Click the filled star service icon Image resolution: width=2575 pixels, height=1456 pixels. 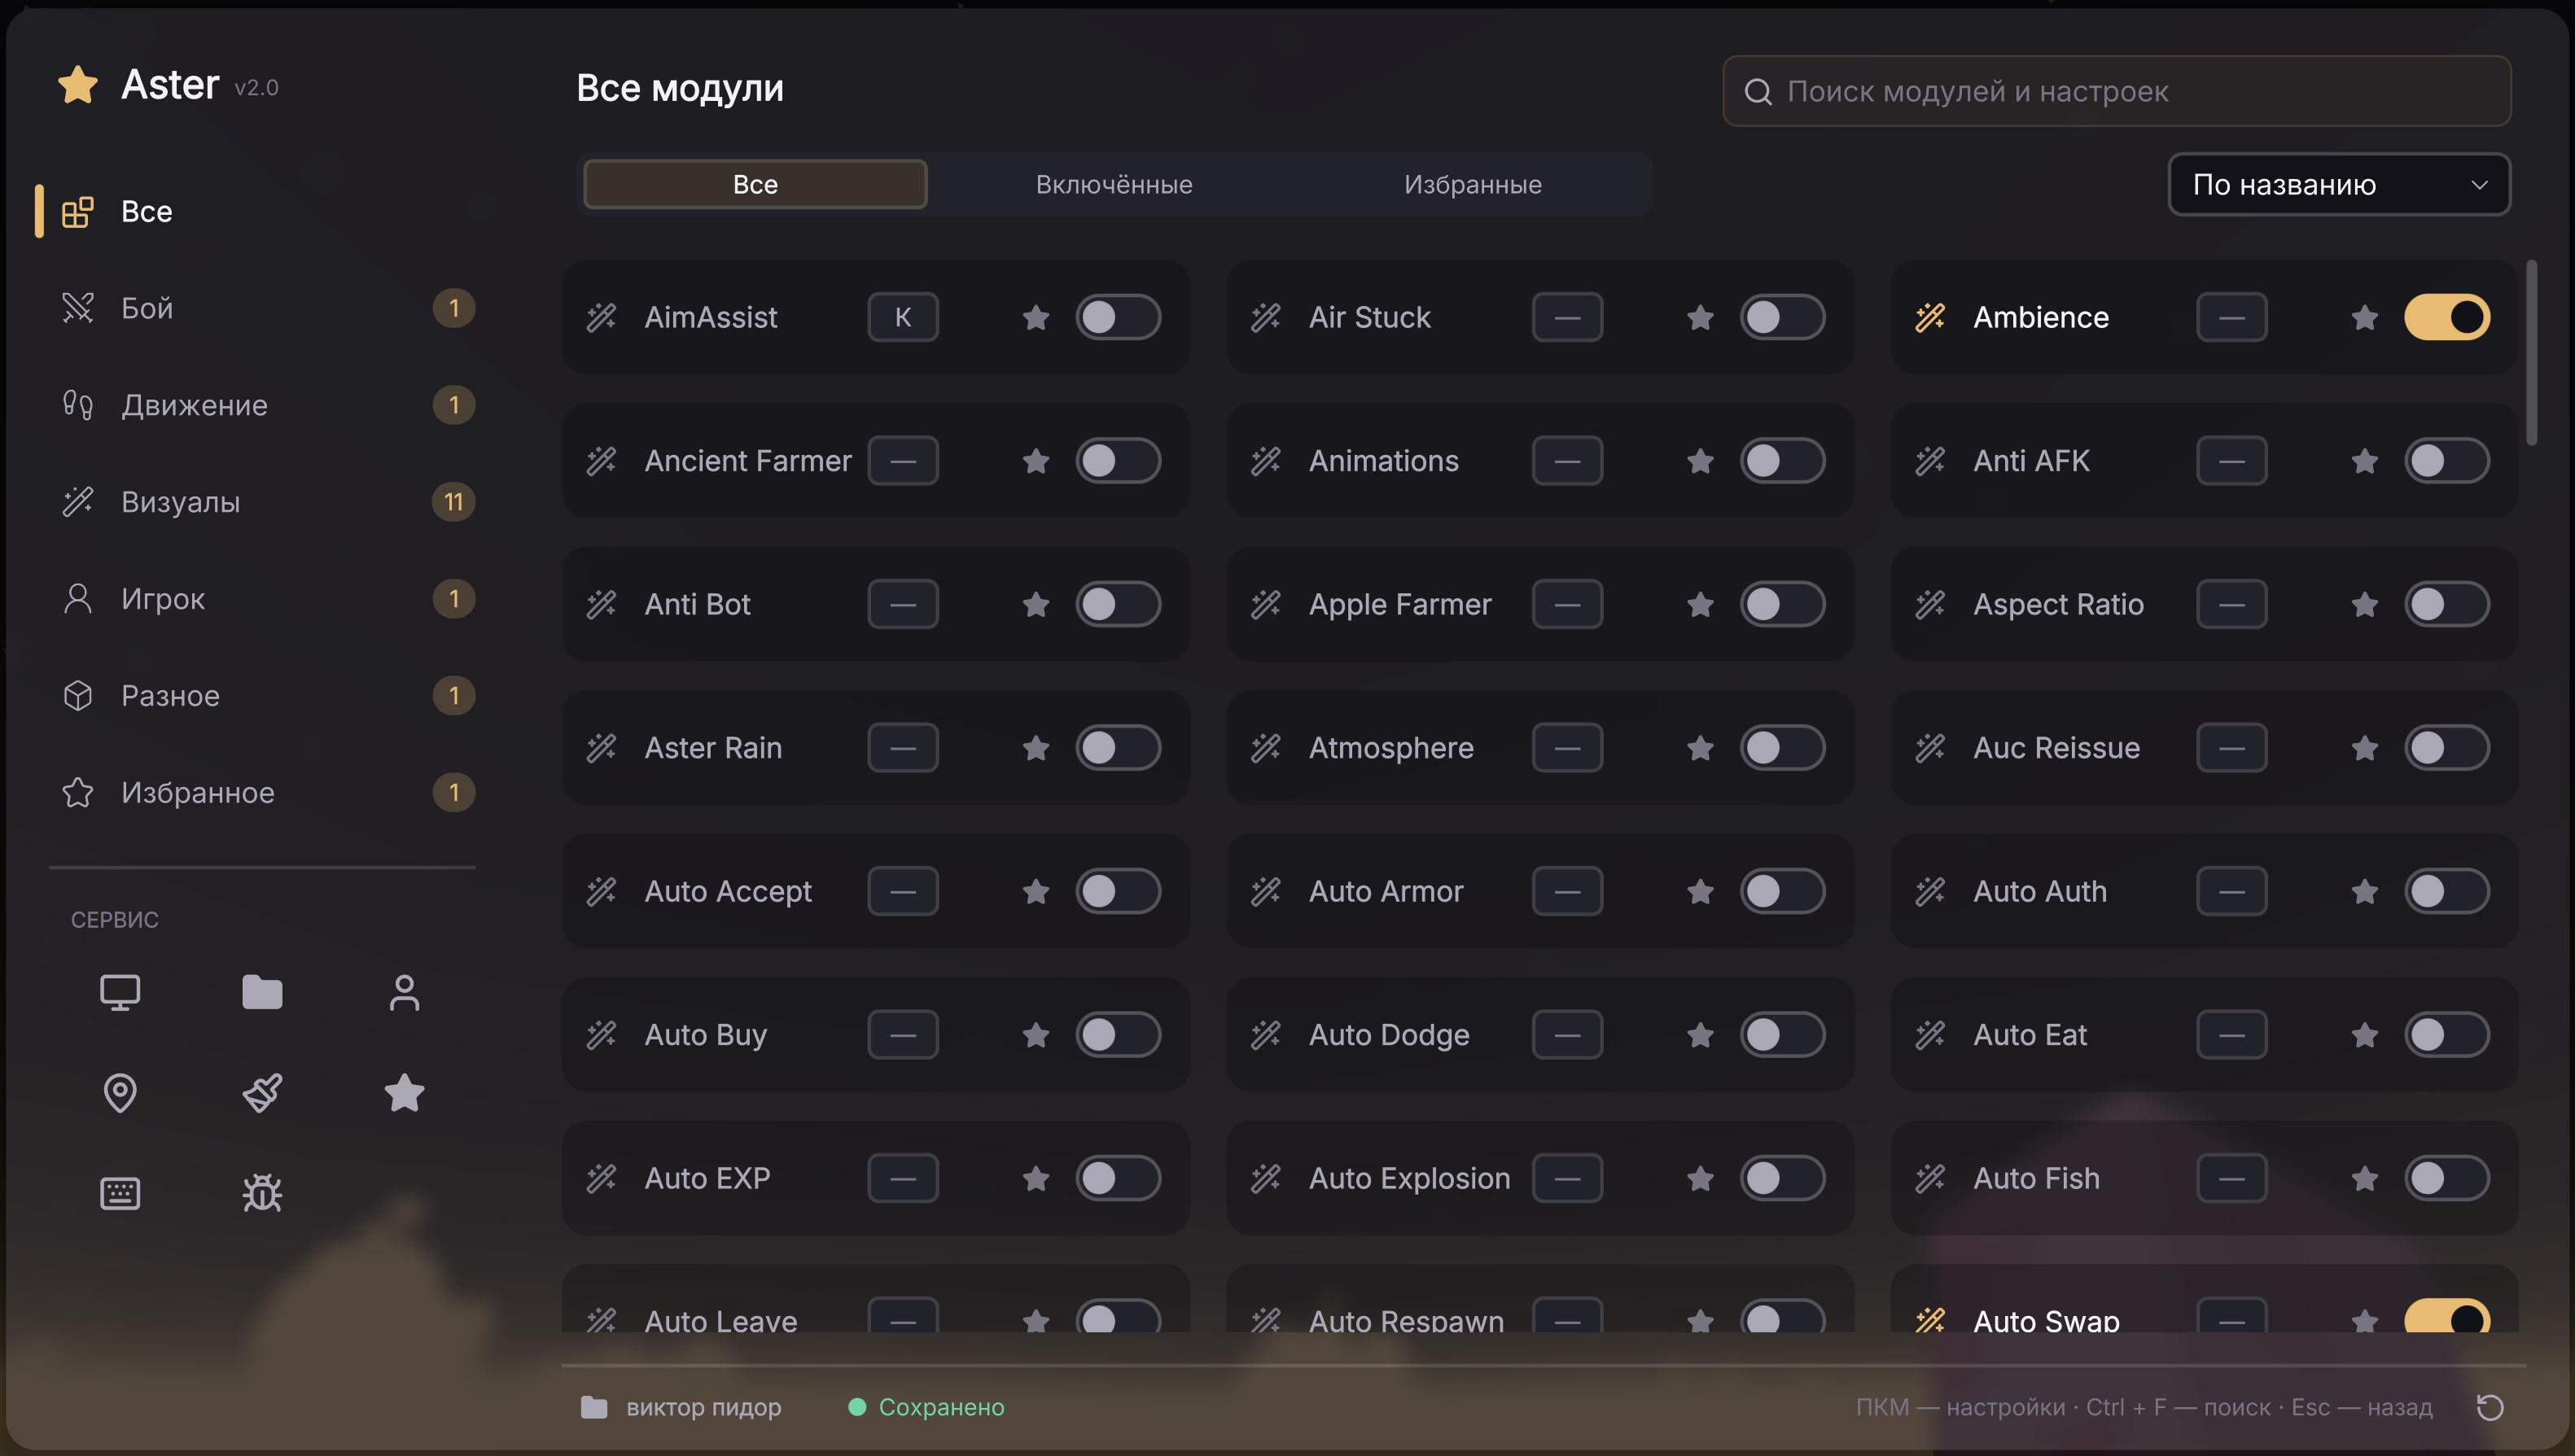click(x=404, y=1092)
